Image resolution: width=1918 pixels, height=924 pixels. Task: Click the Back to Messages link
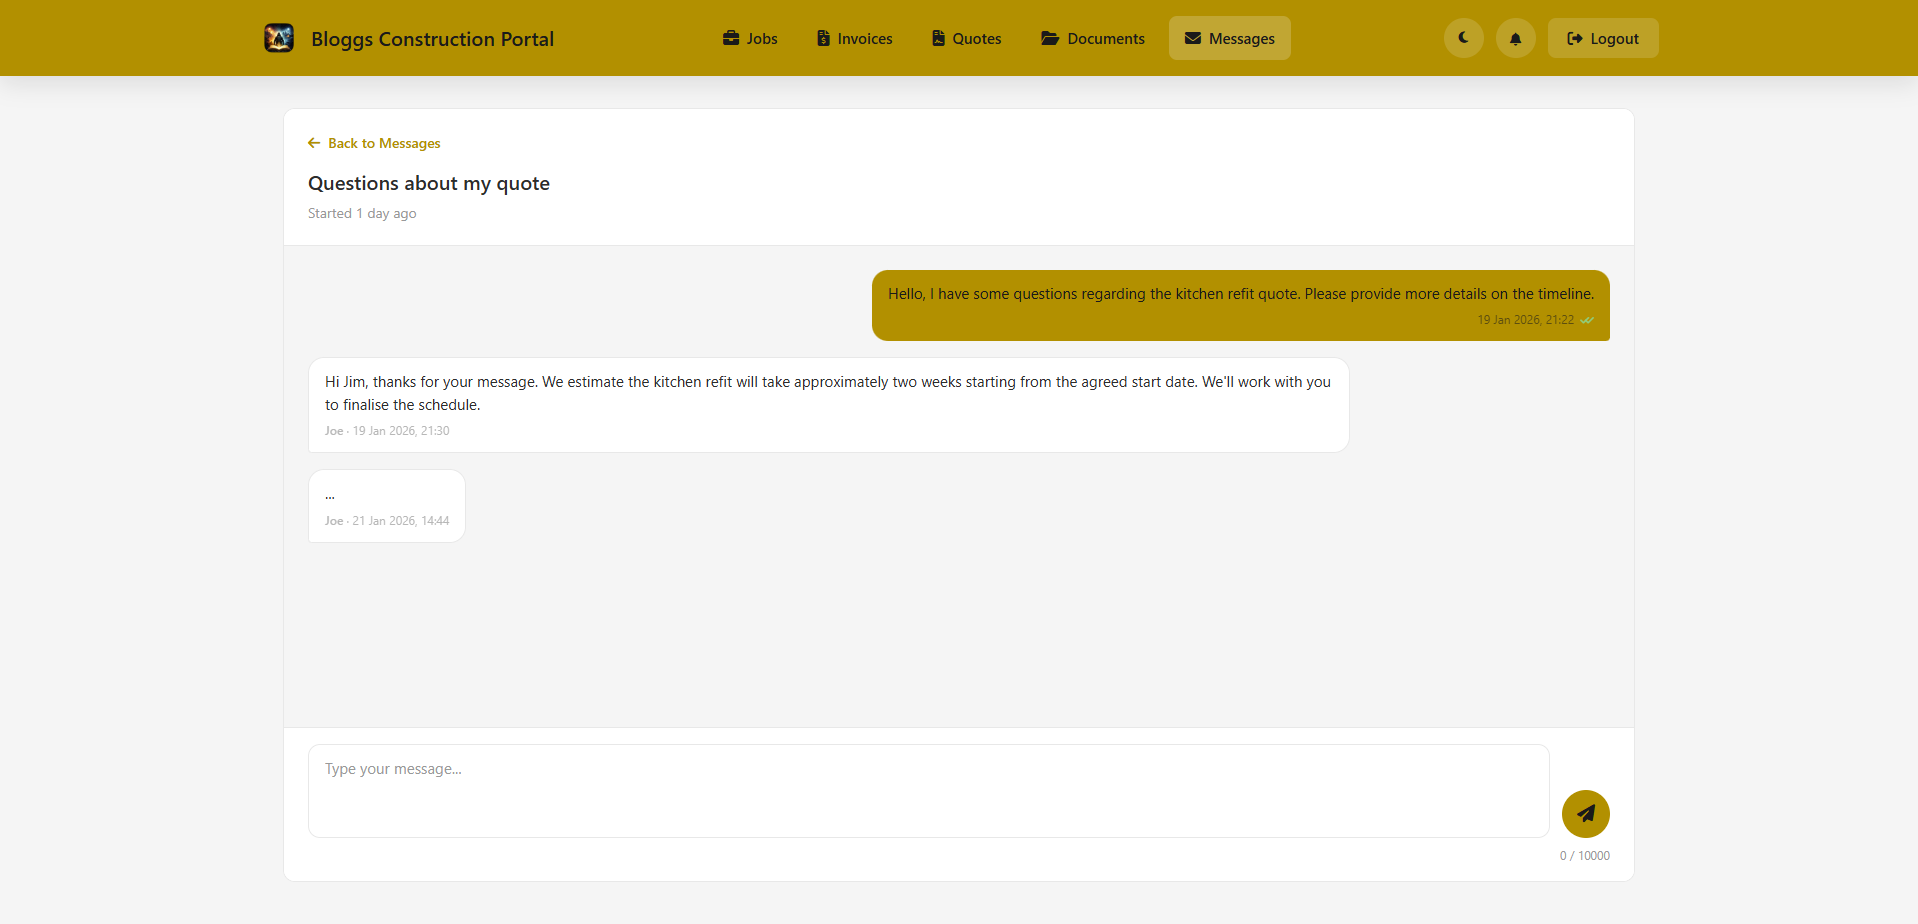(x=383, y=143)
